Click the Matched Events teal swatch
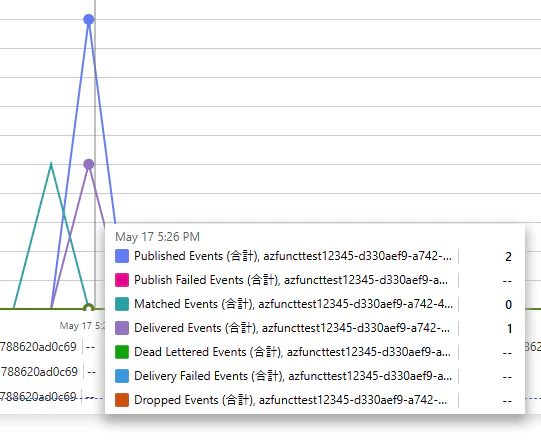541x441 pixels. tap(122, 304)
